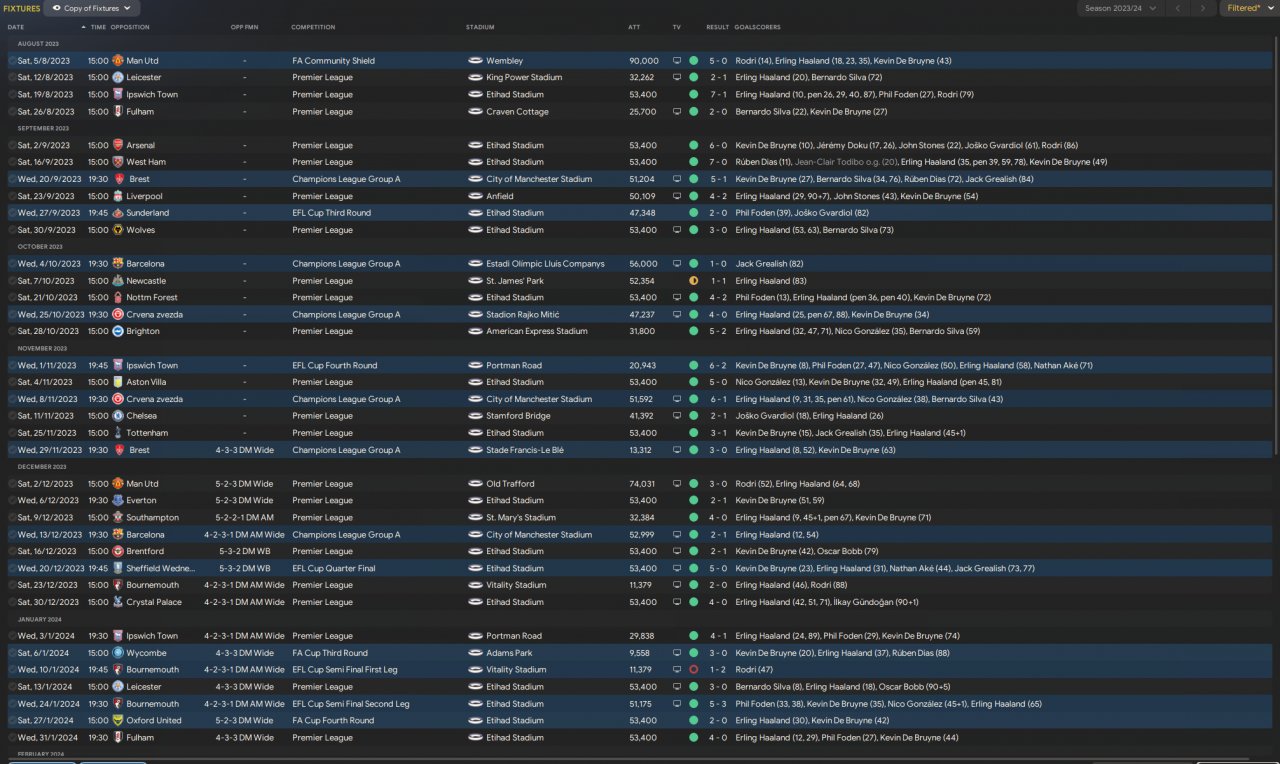Sort fixtures by the Result column header
Image resolution: width=1280 pixels, height=764 pixels.
[717, 27]
